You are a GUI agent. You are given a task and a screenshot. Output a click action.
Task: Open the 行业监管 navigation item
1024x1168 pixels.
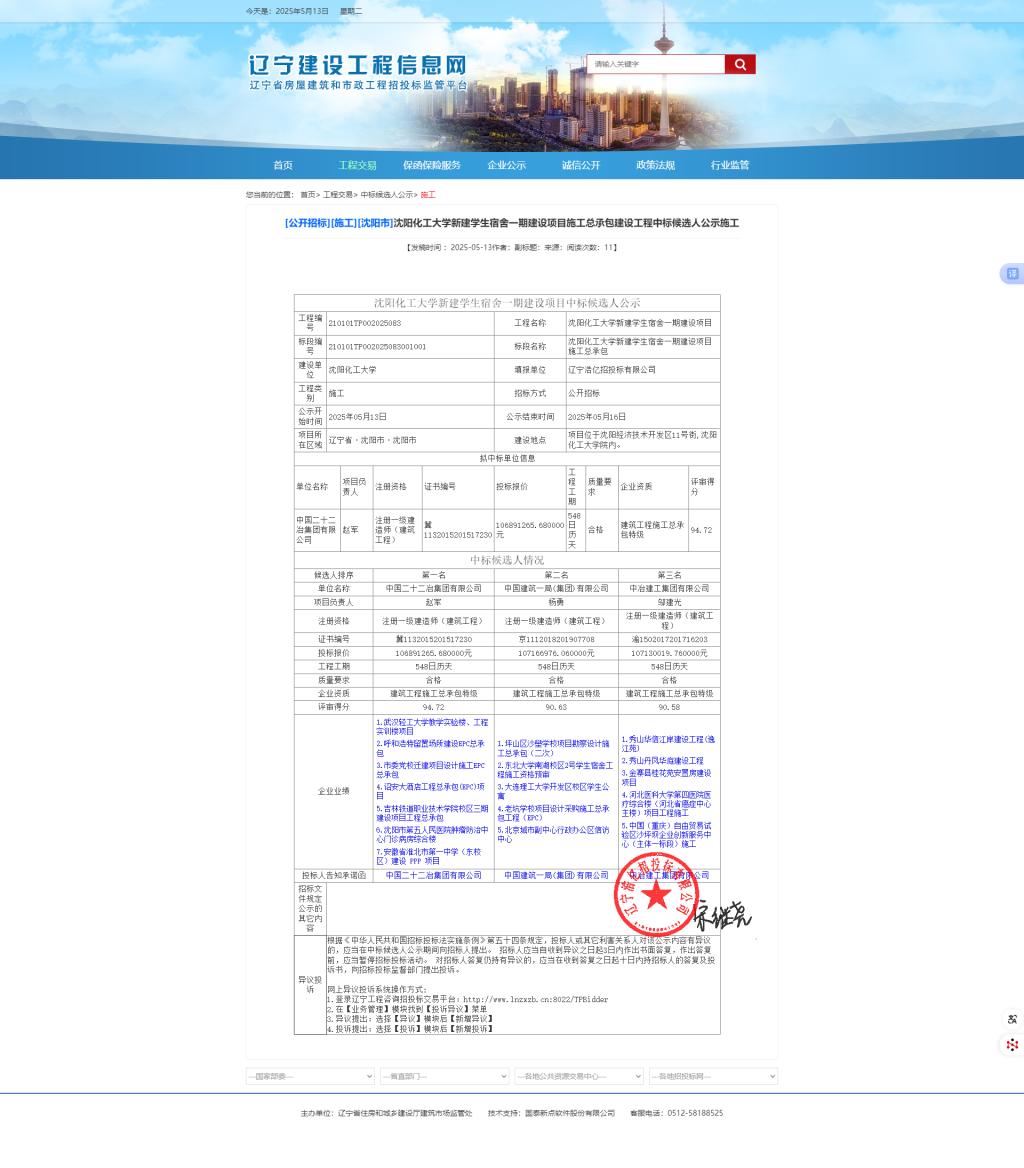click(730, 165)
